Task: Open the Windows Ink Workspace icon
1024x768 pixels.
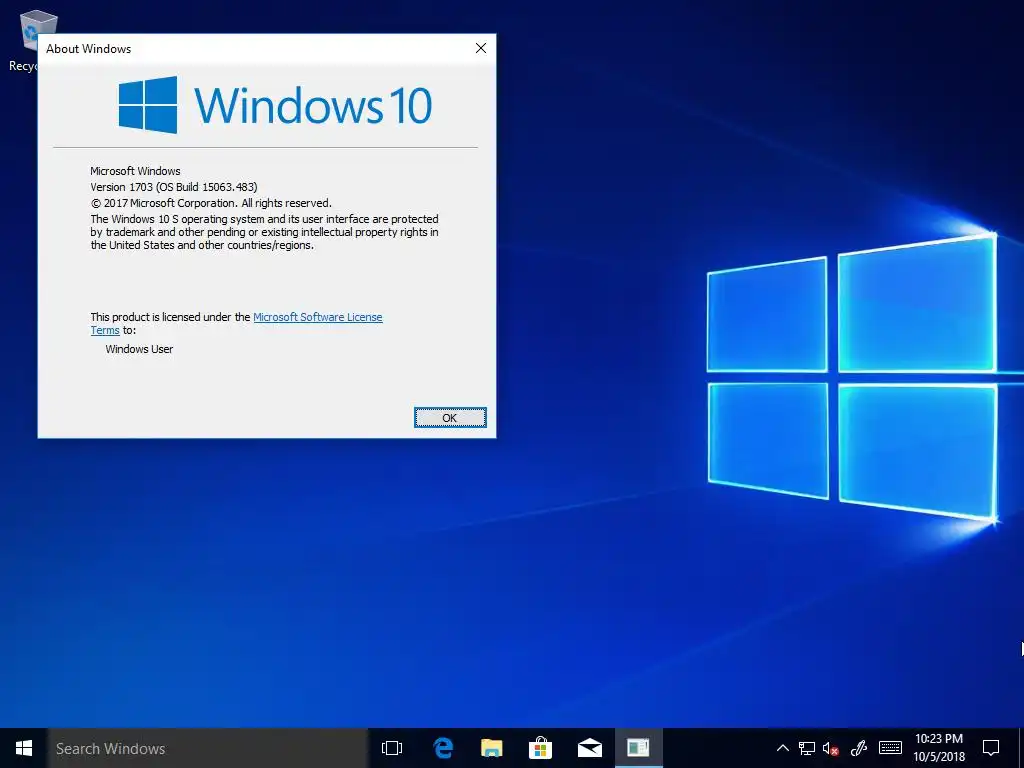Action: click(859, 748)
